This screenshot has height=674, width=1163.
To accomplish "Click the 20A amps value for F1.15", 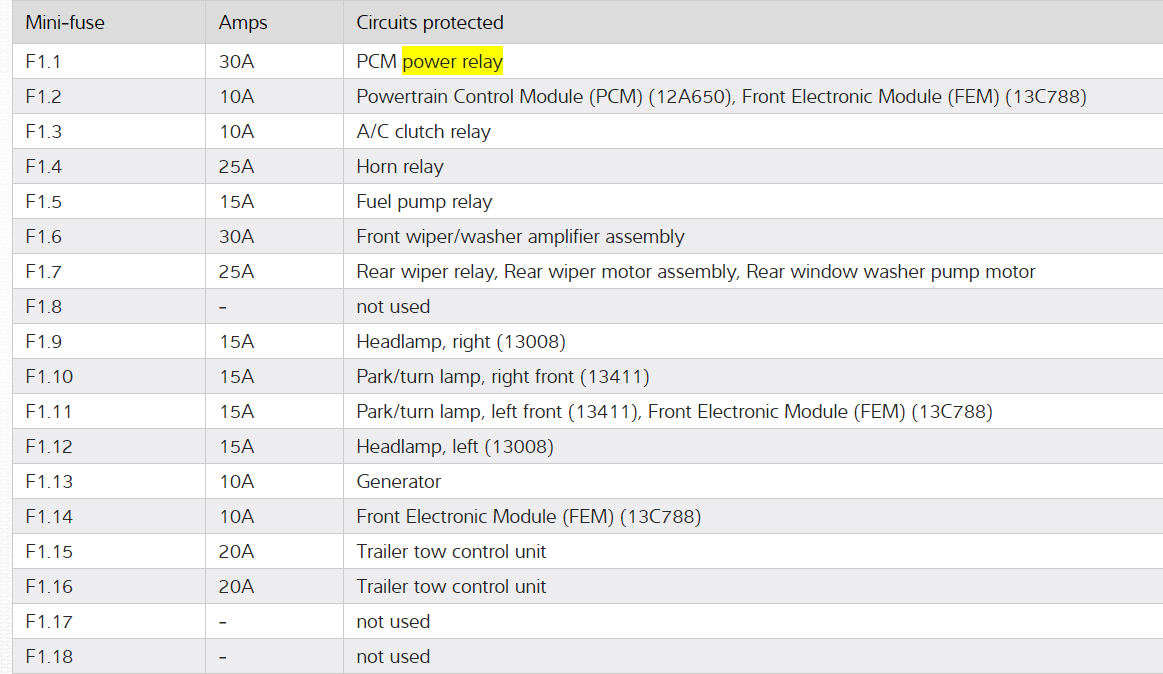I will pyautogui.click(x=236, y=552).
